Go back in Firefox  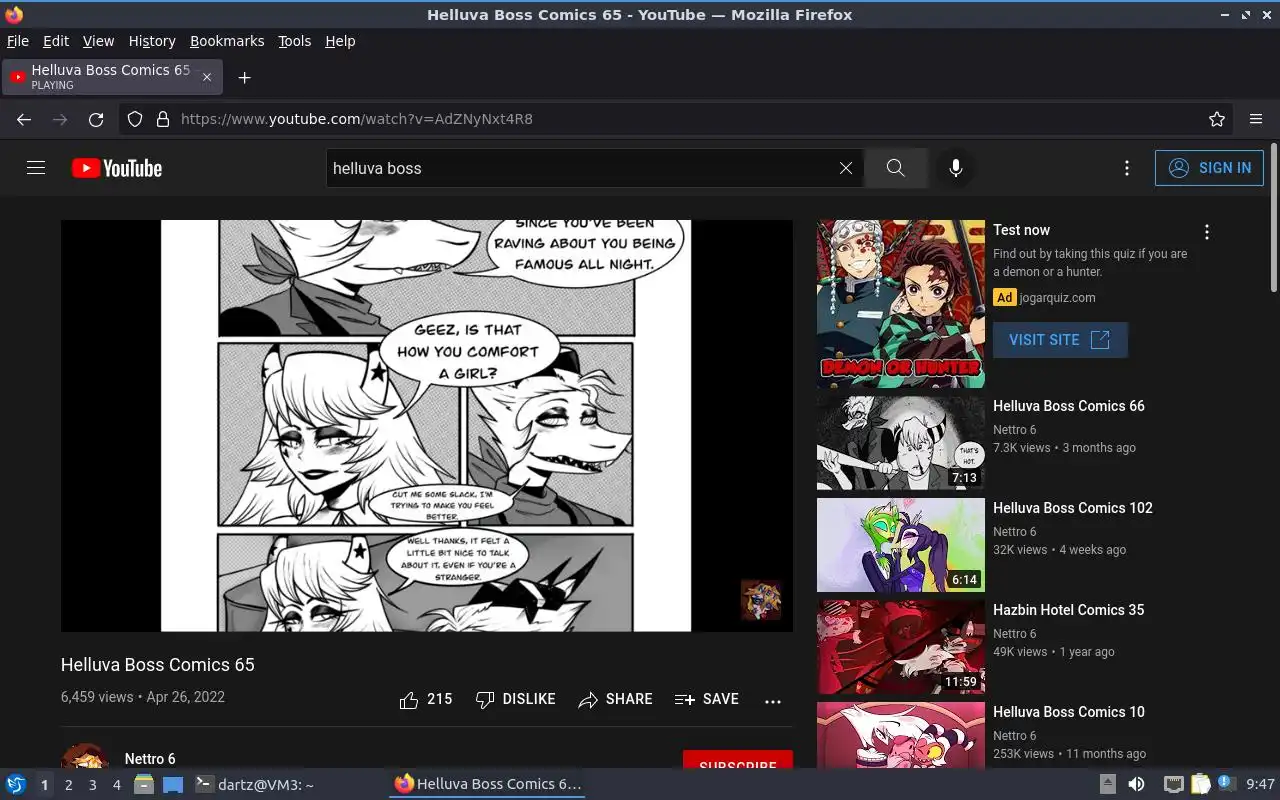24,119
